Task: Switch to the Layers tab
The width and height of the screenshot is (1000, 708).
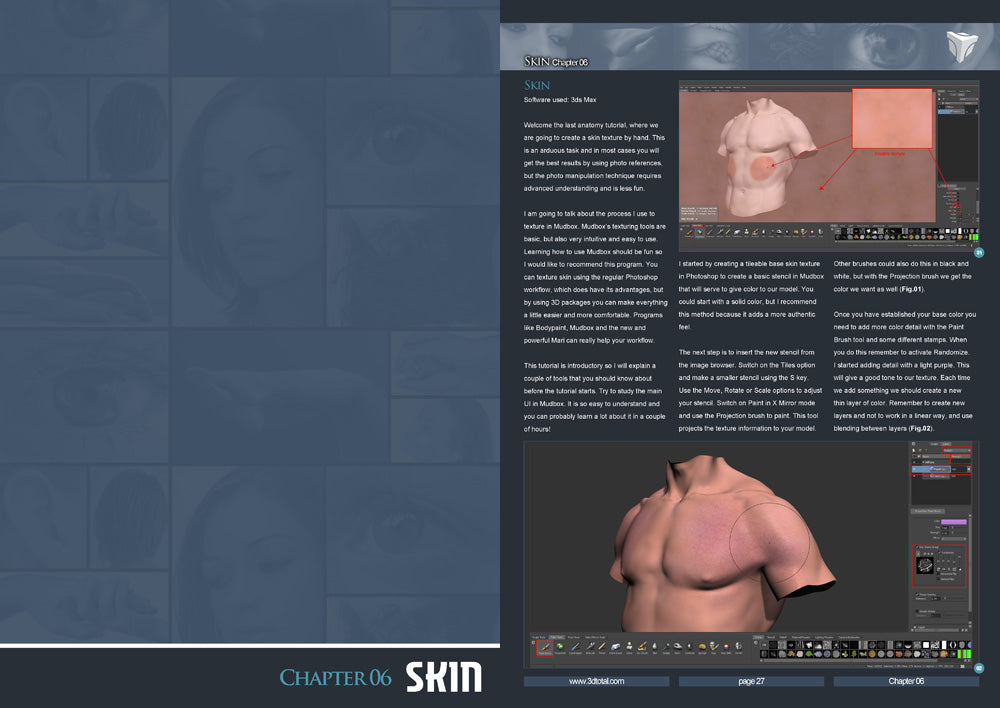Action: [946, 443]
